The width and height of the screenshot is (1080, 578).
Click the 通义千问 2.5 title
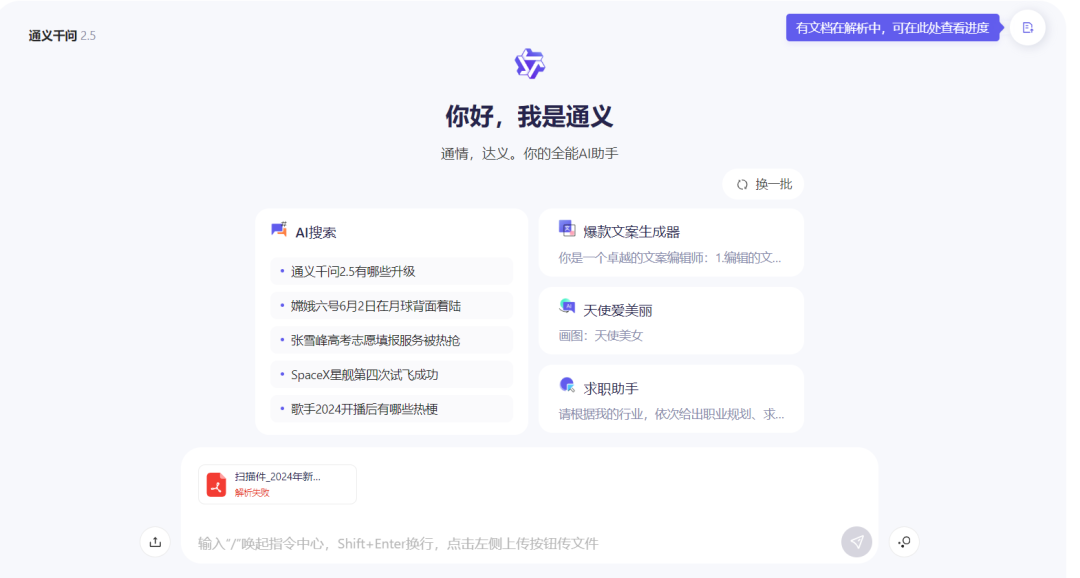coord(62,36)
